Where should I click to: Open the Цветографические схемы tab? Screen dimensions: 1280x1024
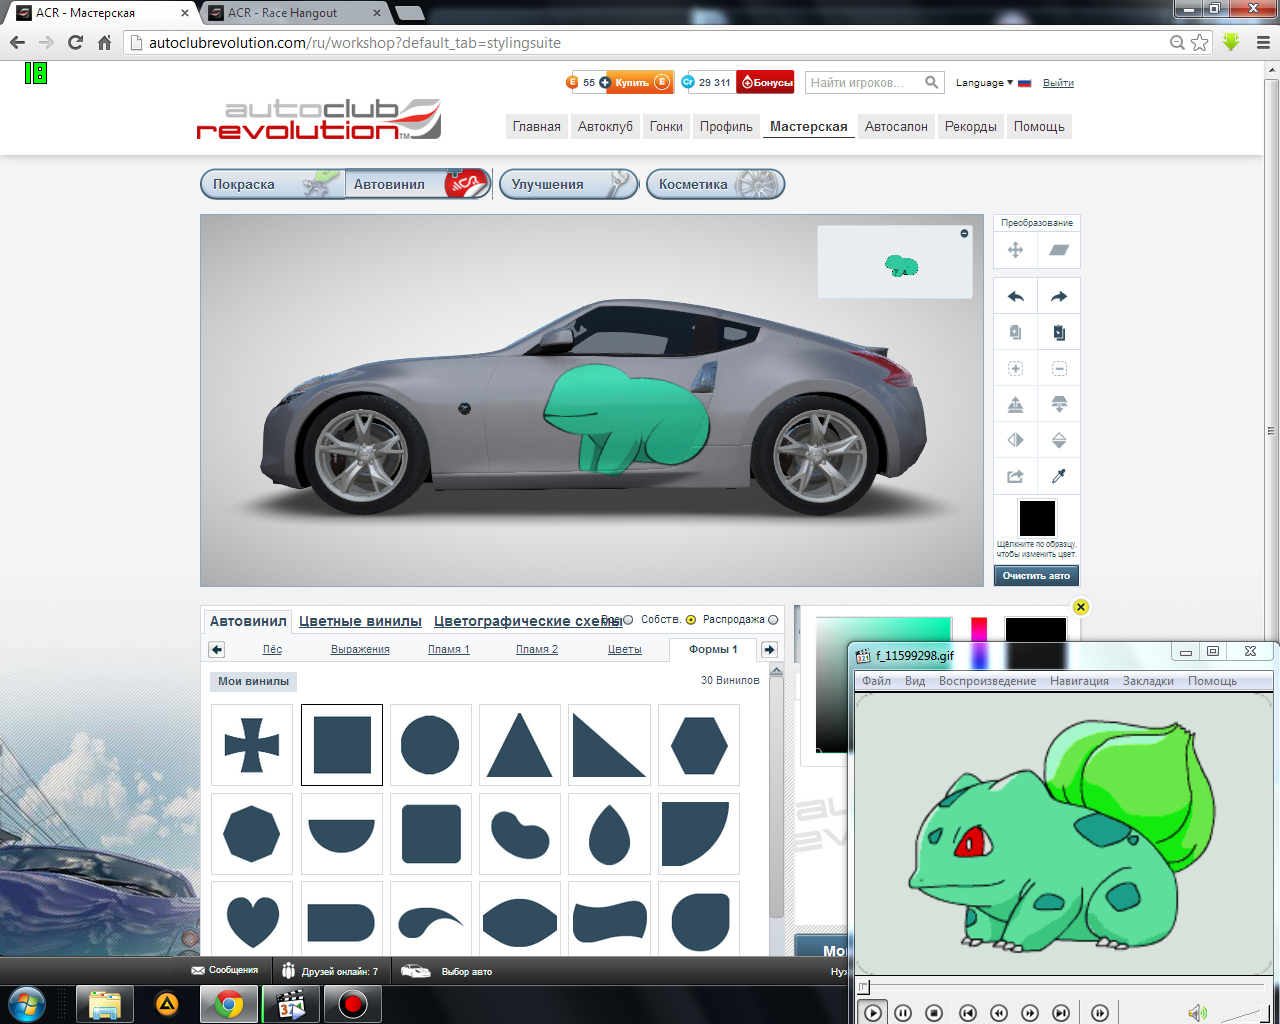[528, 621]
